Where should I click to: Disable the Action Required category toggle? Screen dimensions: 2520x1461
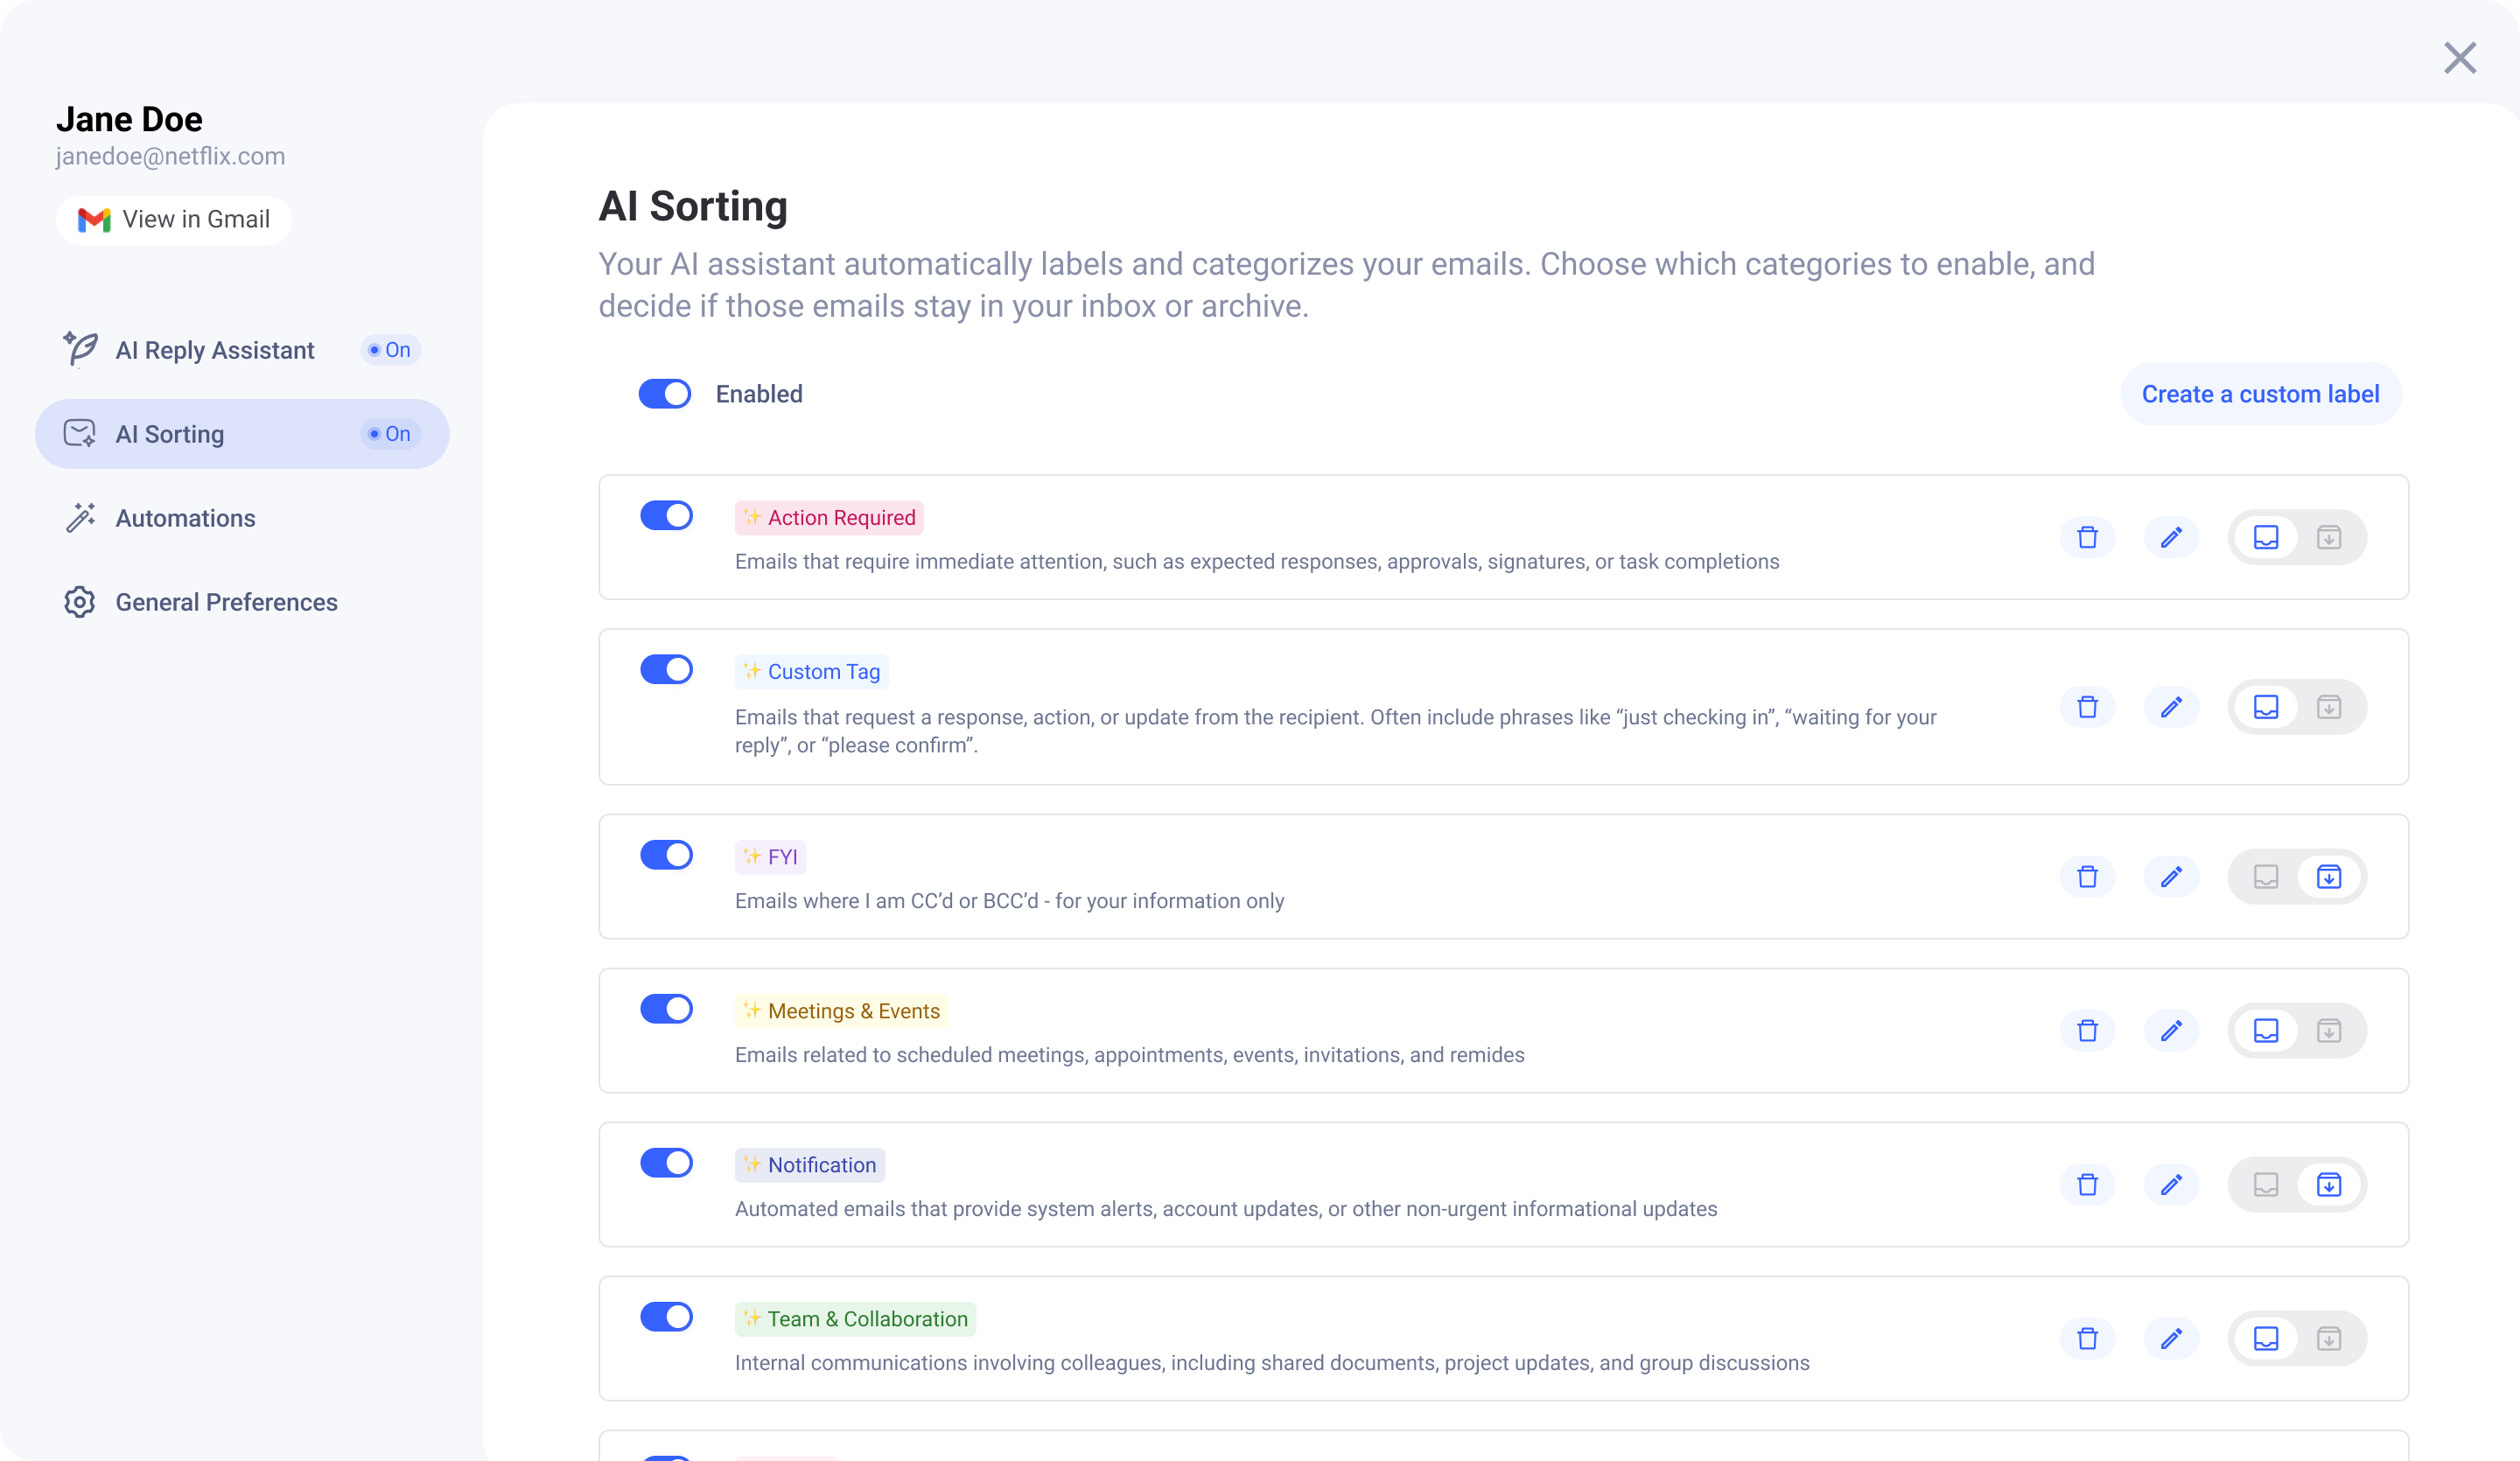click(x=666, y=516)
